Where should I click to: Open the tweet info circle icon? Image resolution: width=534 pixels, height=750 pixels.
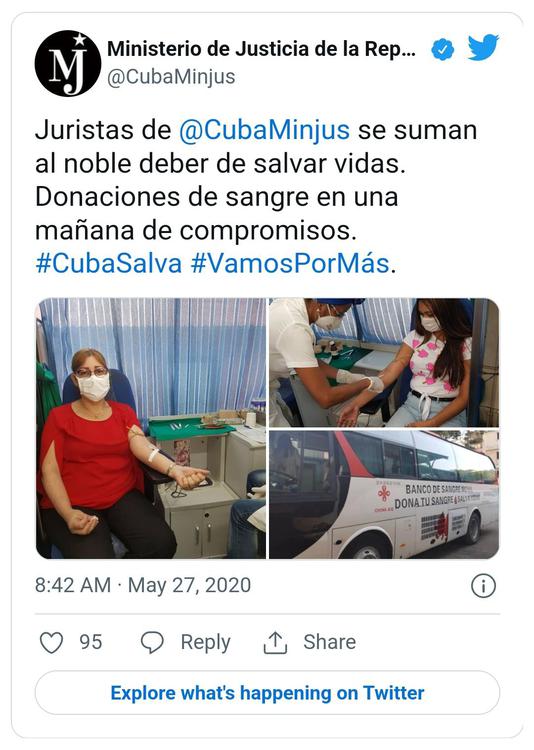pos(483,586)
